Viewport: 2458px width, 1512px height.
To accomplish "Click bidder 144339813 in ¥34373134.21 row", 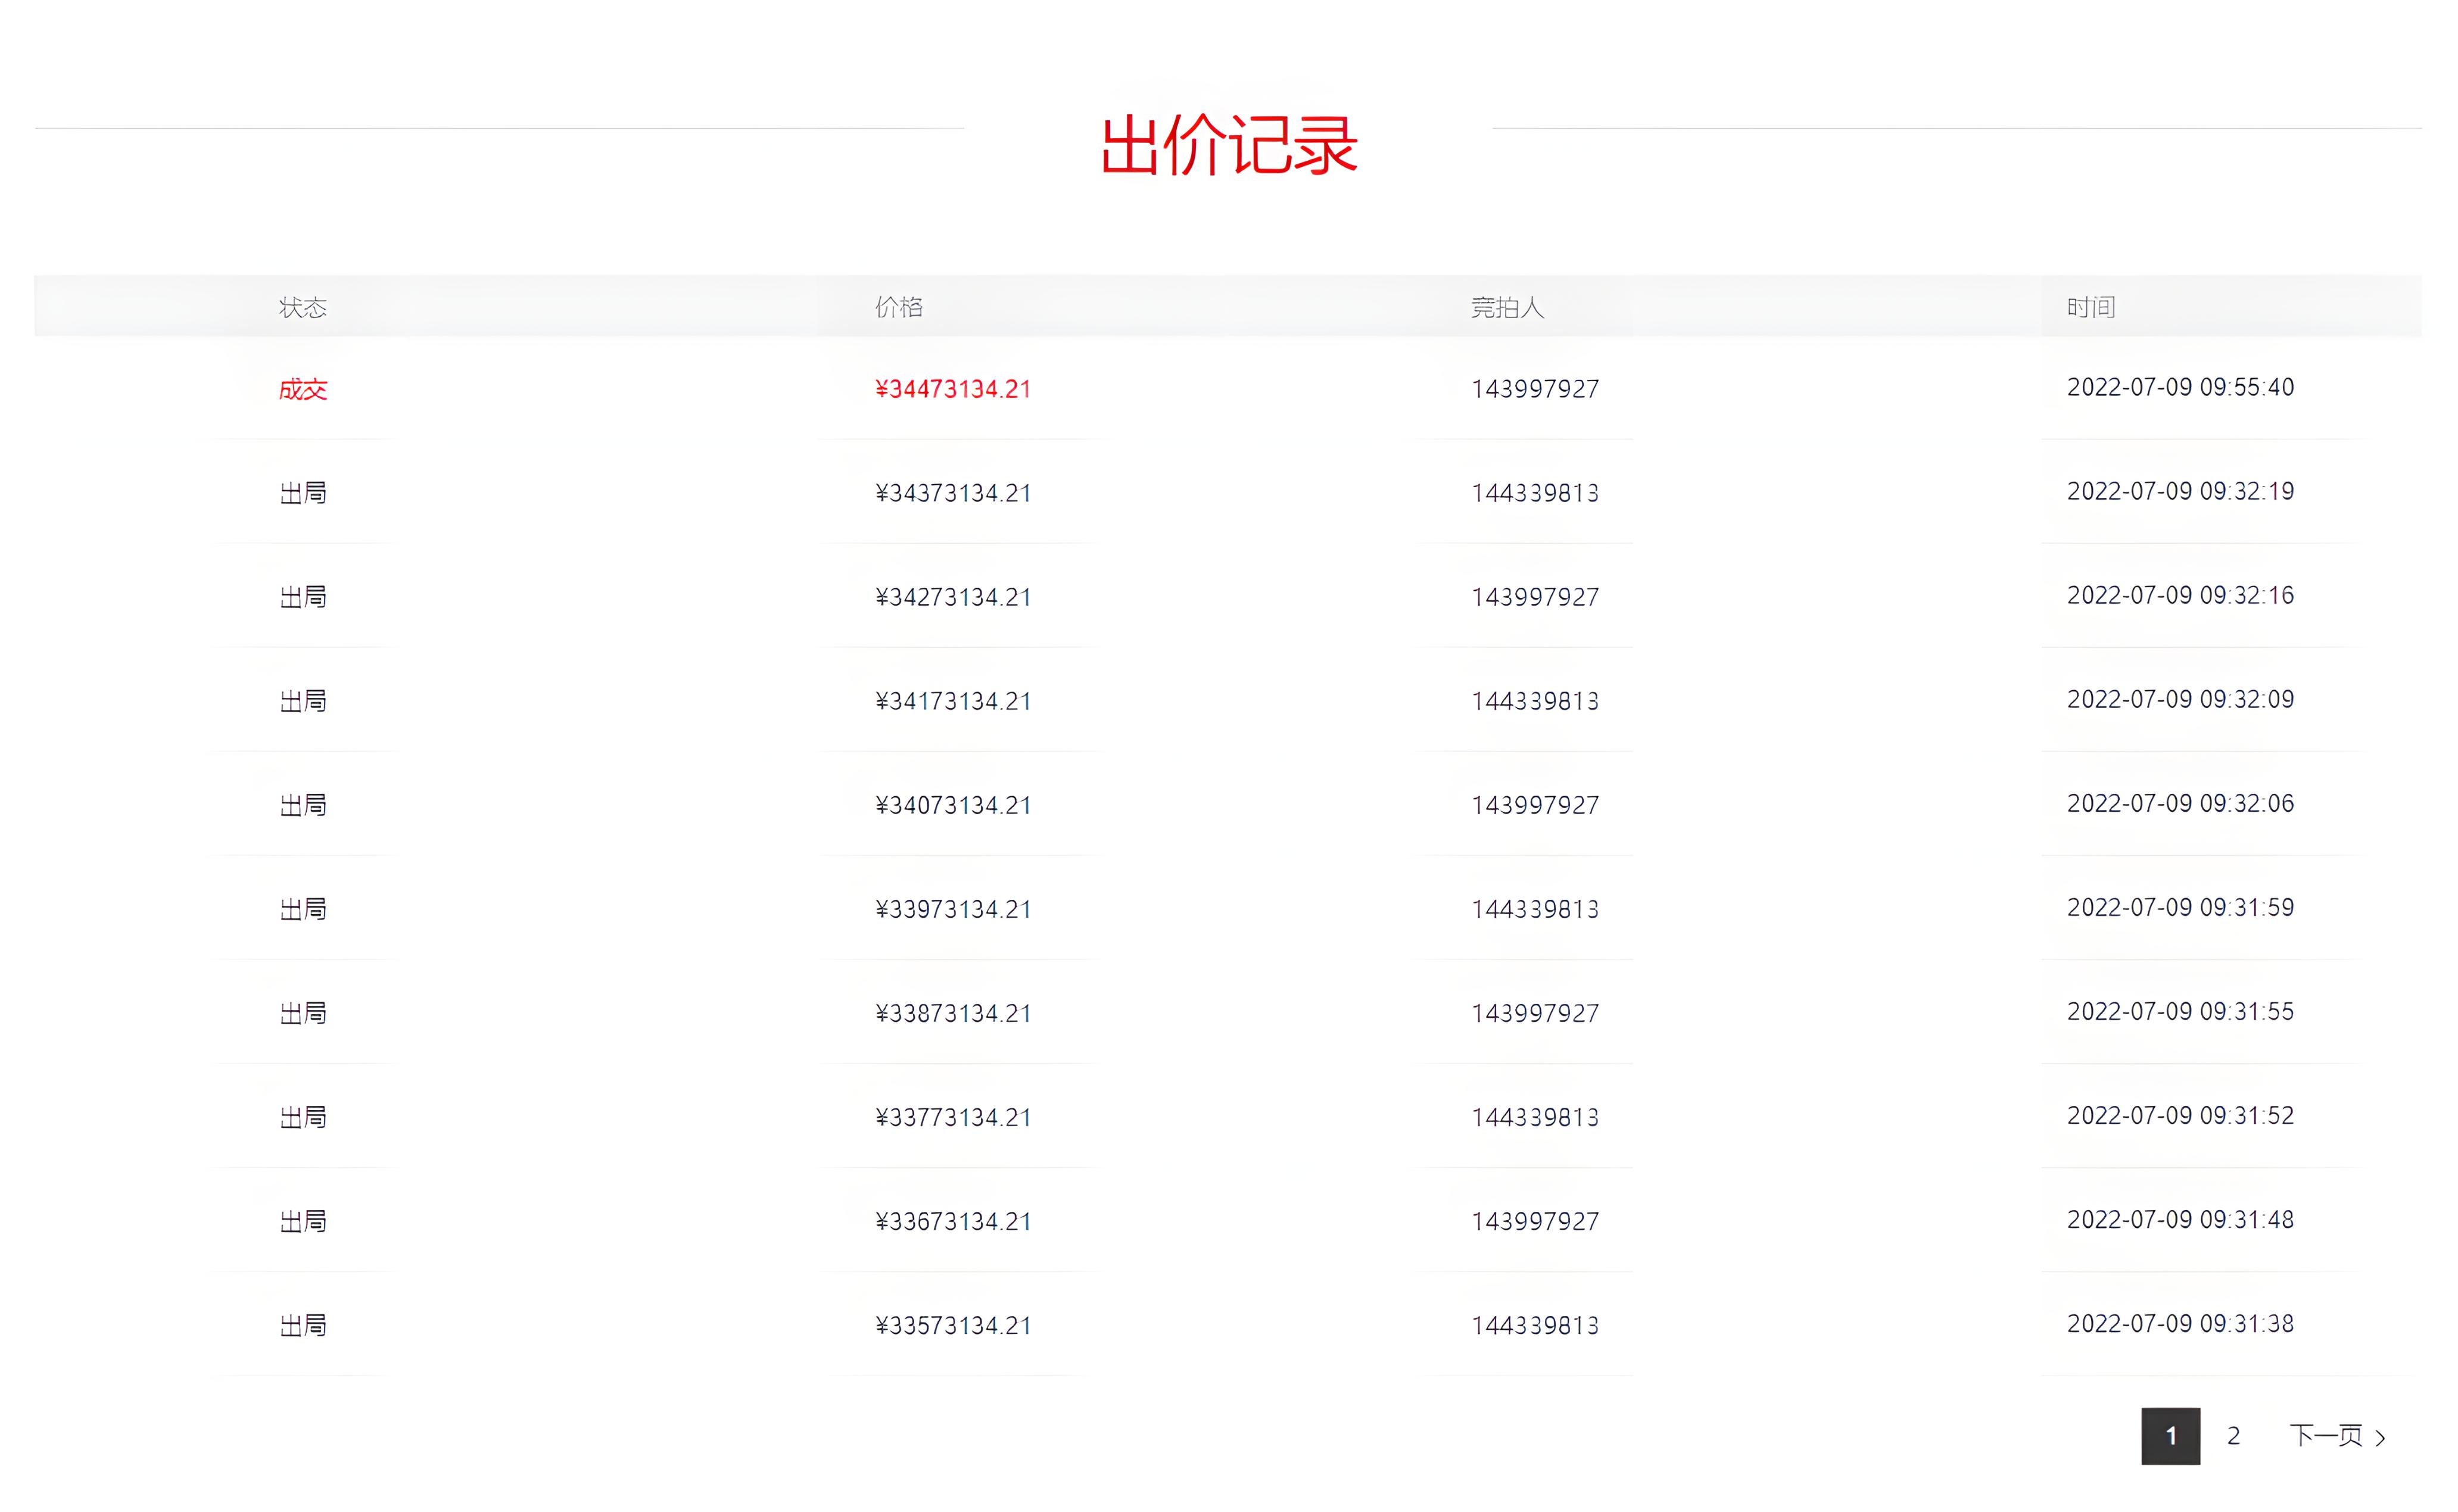I will coord(1535,493).
